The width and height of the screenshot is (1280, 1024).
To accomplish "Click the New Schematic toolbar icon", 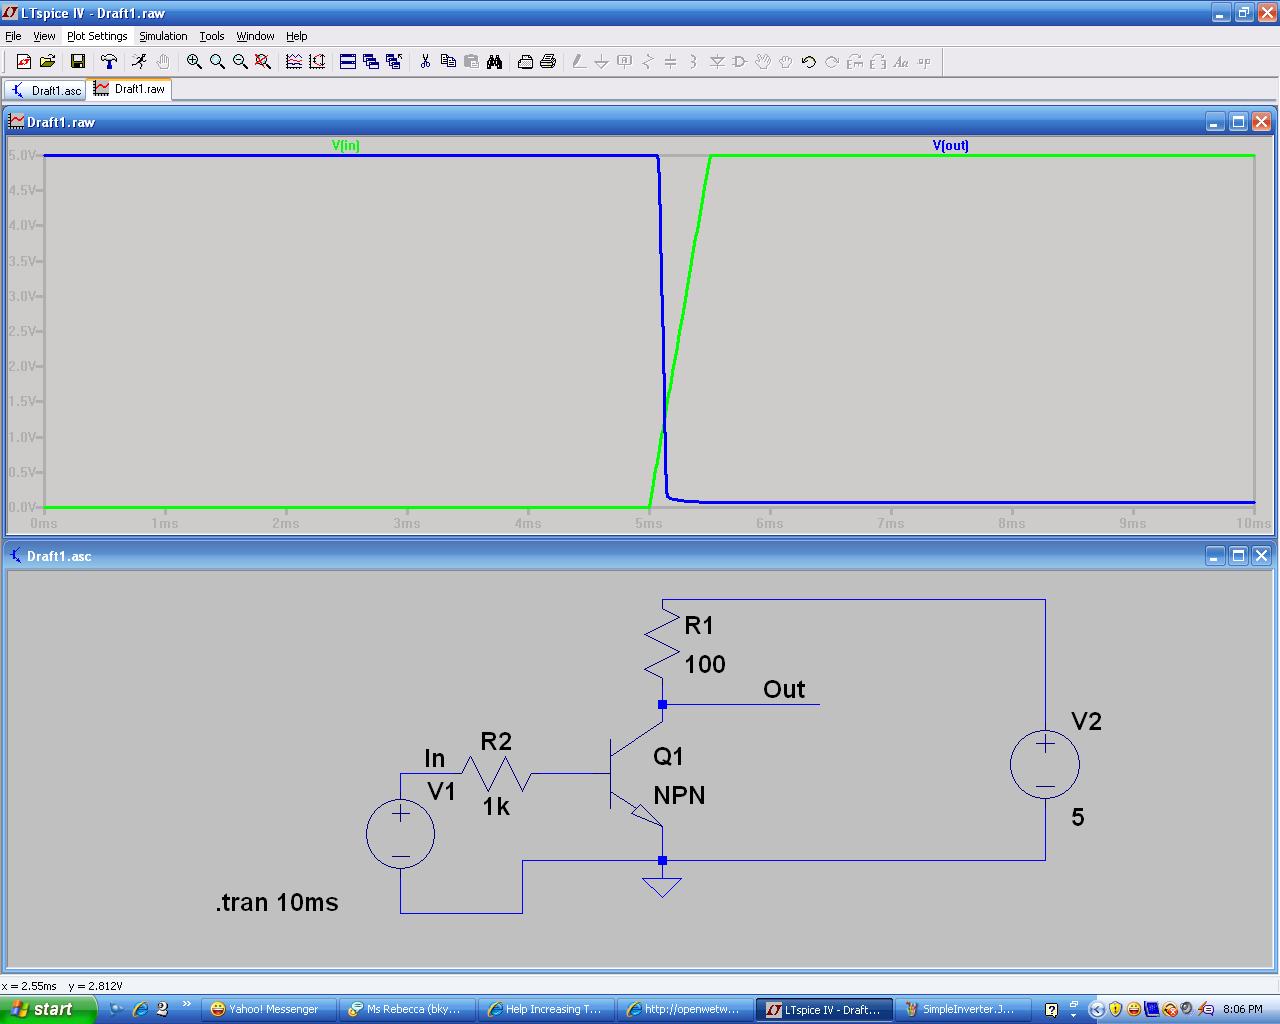I will 24,62.
